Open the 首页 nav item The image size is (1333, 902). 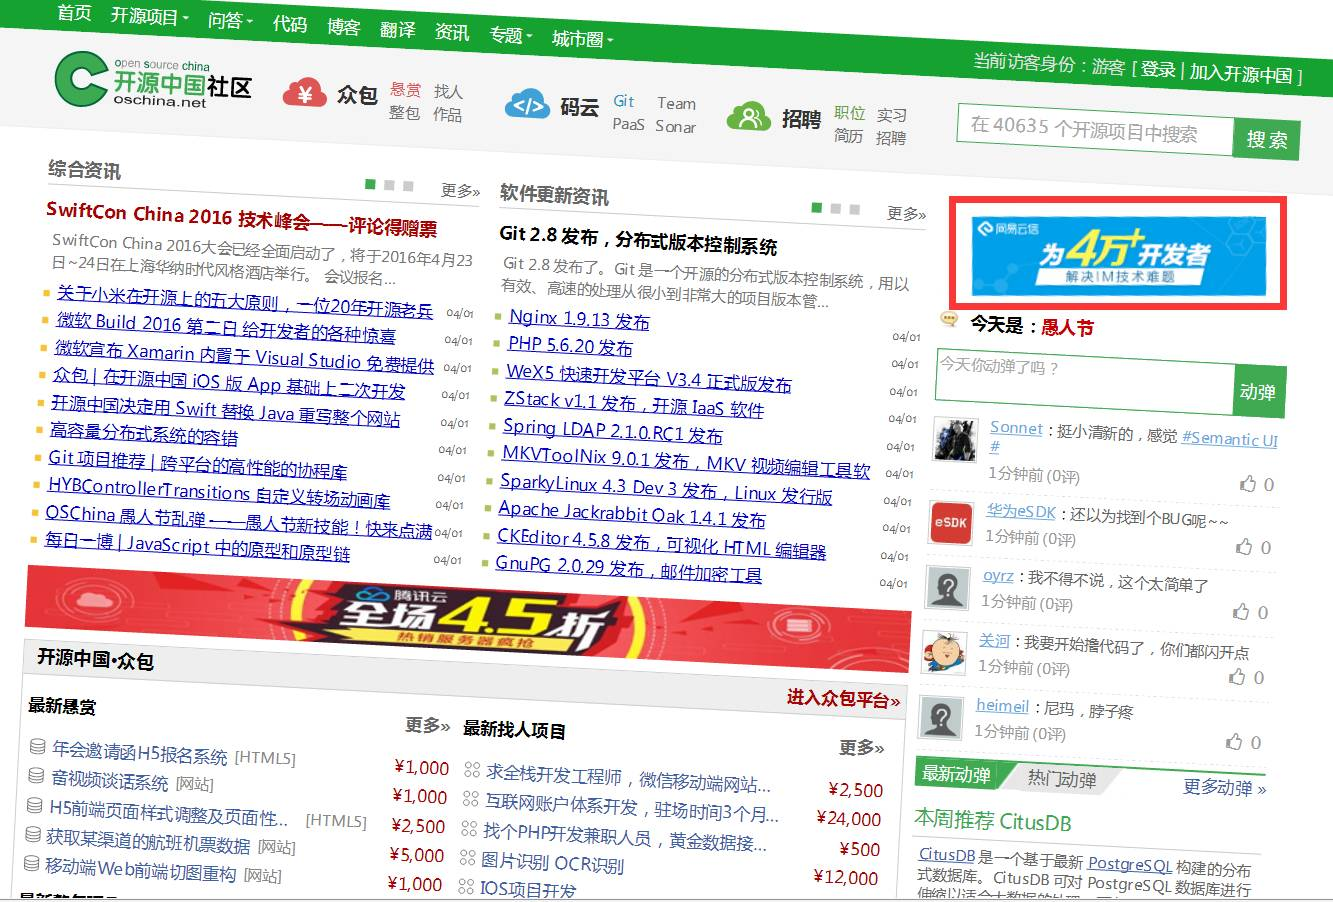74,13
